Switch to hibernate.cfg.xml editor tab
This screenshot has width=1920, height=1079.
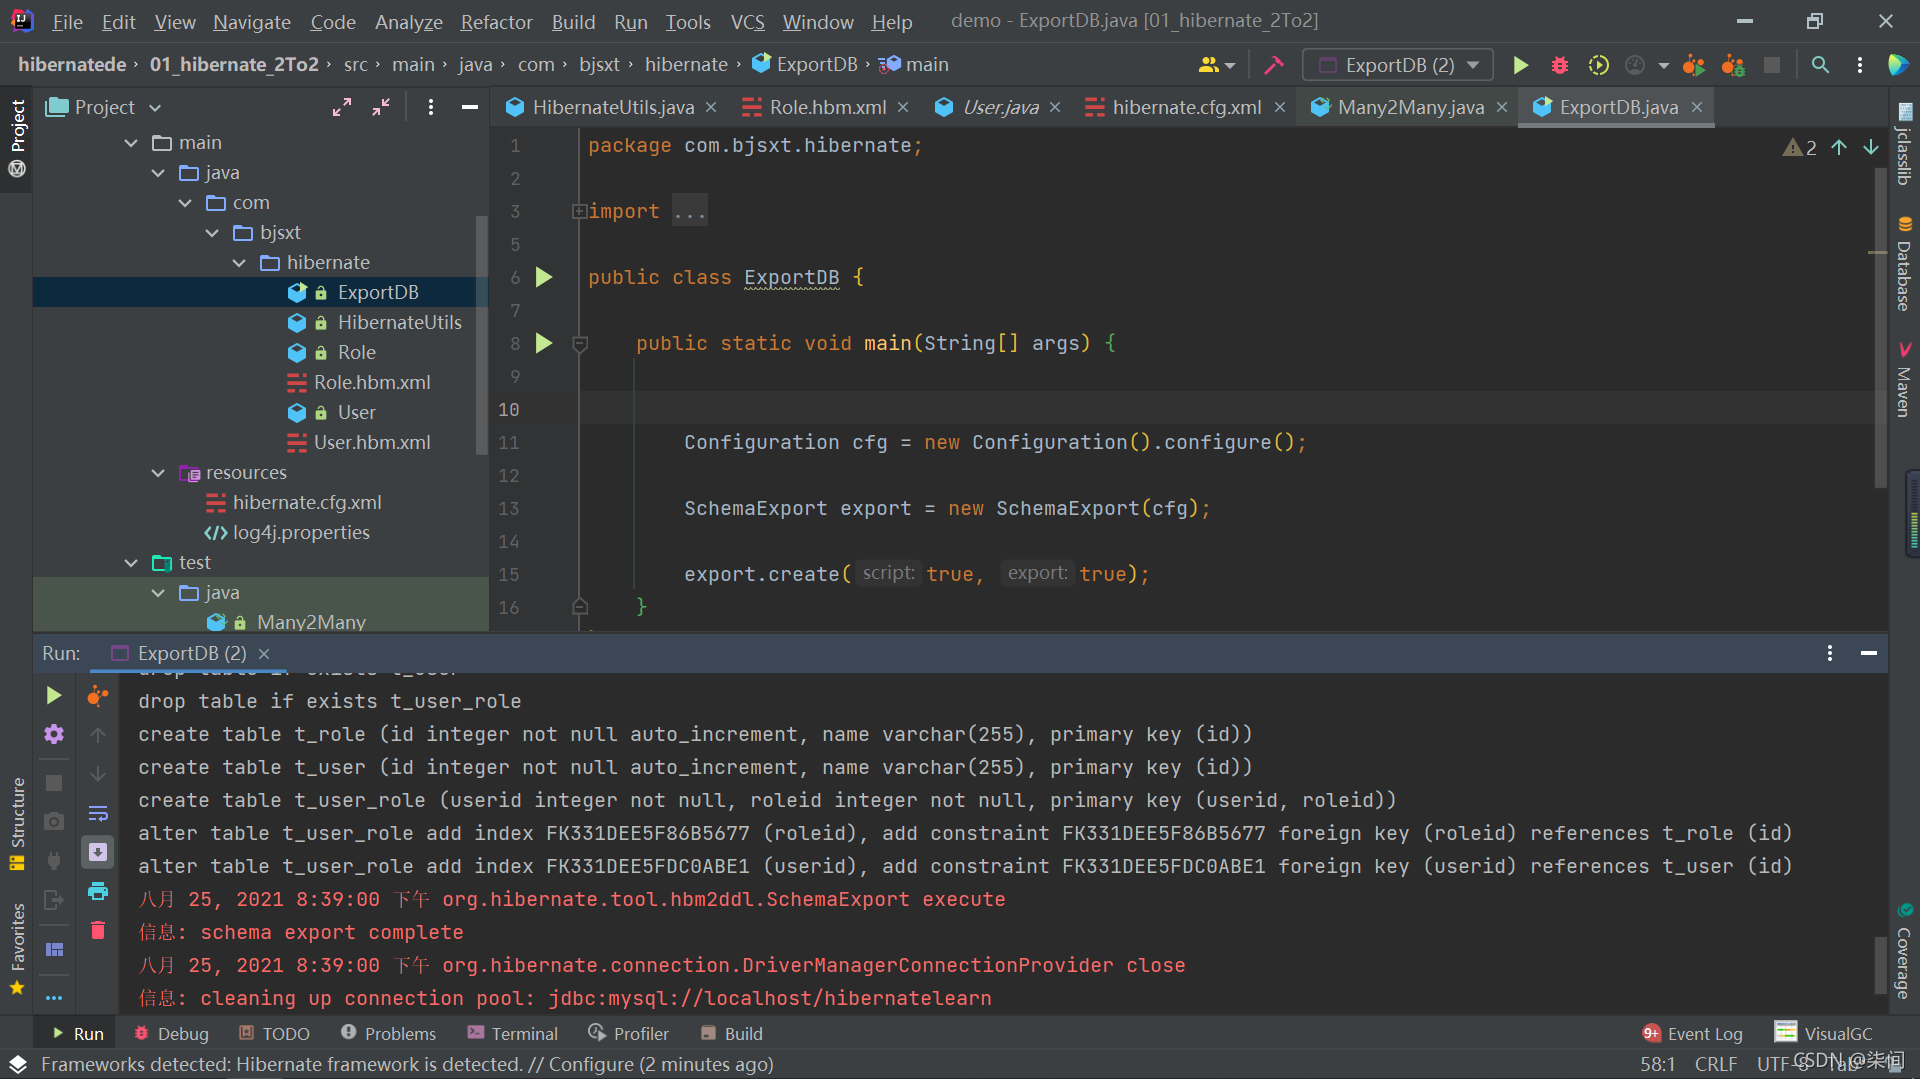point(1186,107)
